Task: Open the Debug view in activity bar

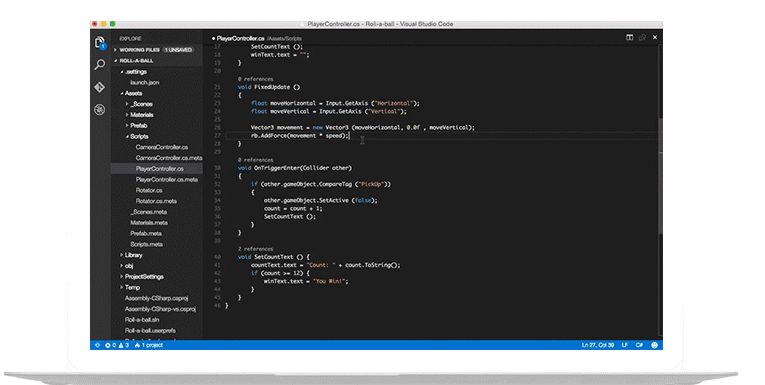Action: pos(100,110)
